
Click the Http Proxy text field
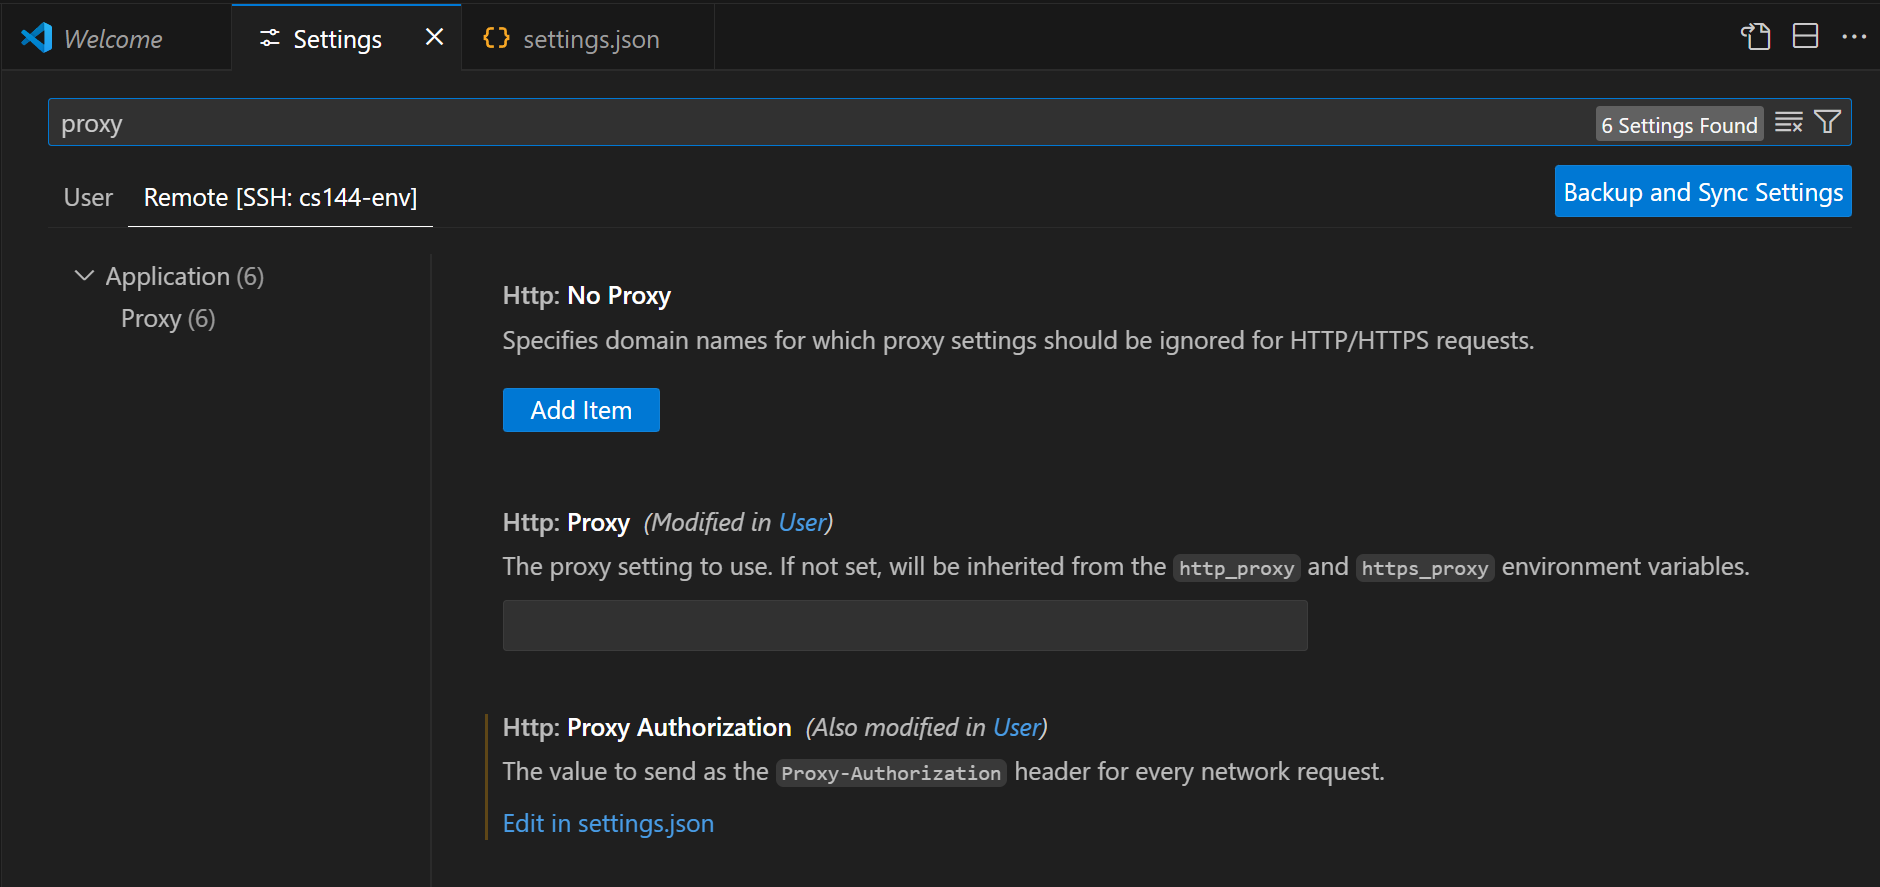point(904,626)
